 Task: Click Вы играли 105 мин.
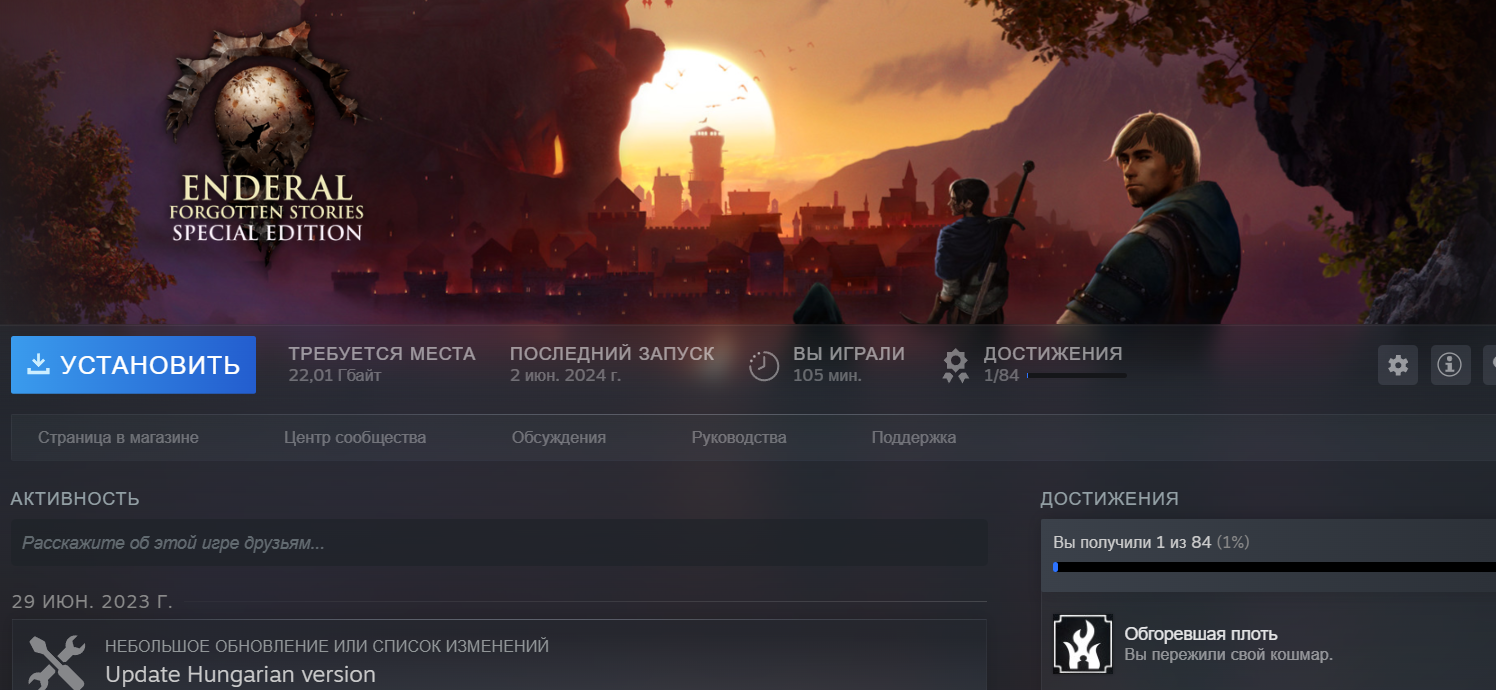pyautogui.click(x=849, y=365)
